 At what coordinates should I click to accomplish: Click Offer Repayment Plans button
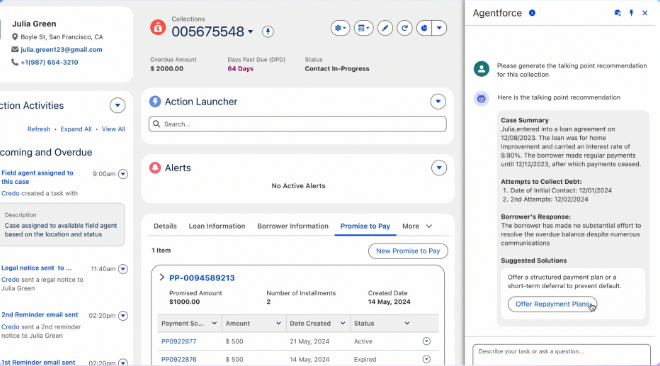tap(552, 304)
